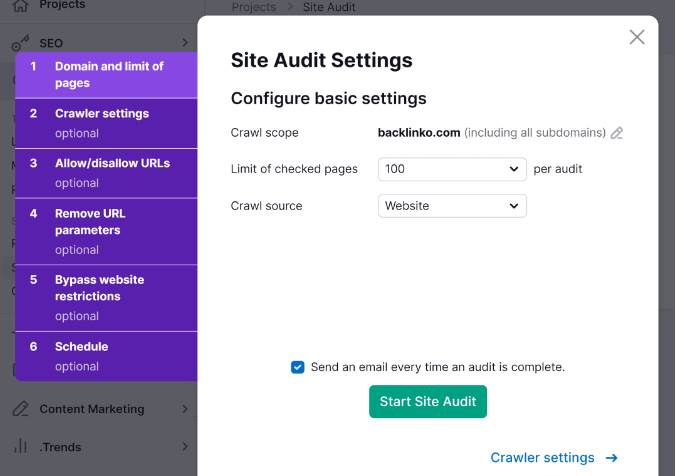Expand the .Trends sidebar chevron
Screen dimensions: 676x476
pos(185,447)
